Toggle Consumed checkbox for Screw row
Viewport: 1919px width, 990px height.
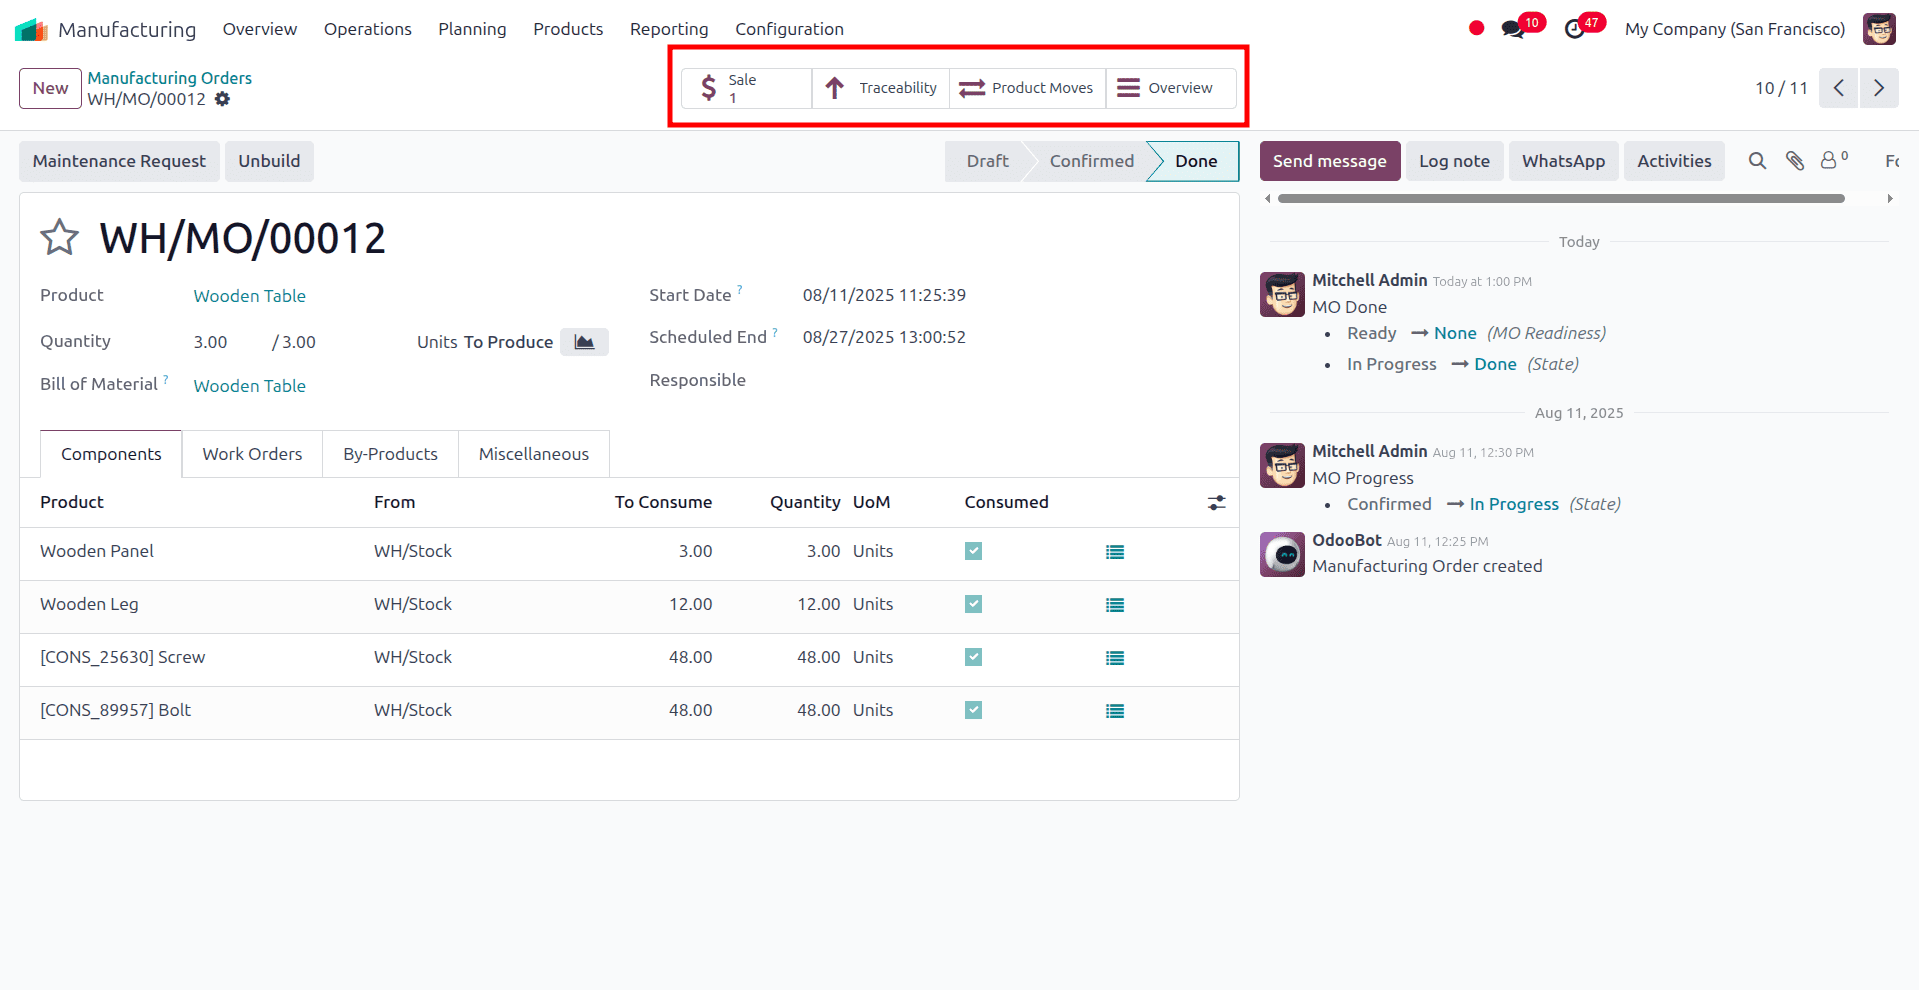tap(973, 657)
